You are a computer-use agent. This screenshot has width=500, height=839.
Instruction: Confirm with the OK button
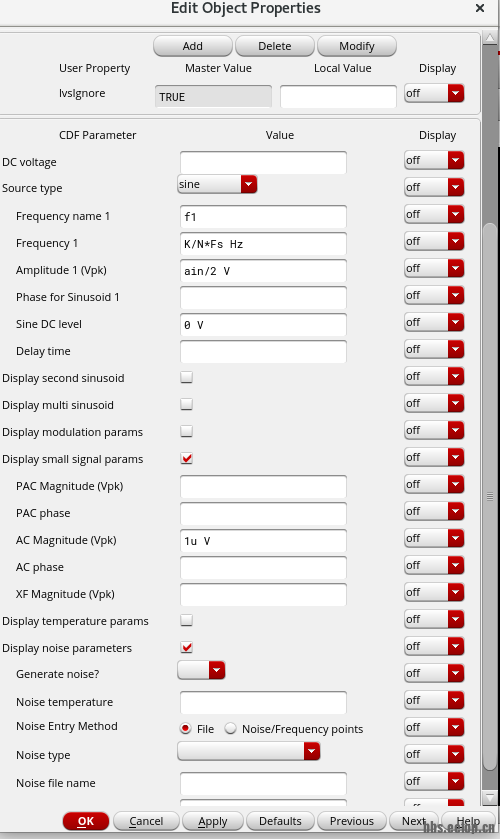[x=86, y=821]
